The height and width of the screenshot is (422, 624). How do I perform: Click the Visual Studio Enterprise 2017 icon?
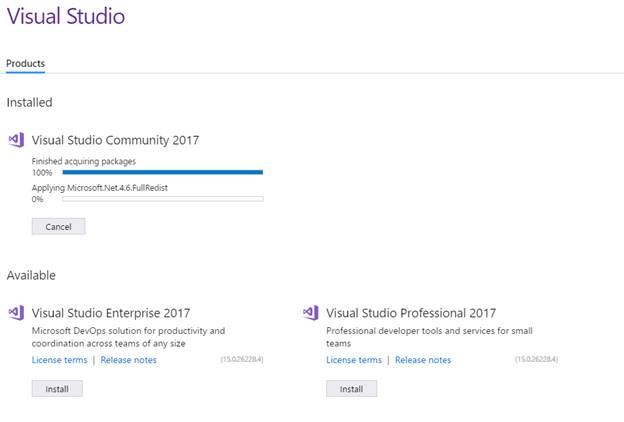[16, 312]
